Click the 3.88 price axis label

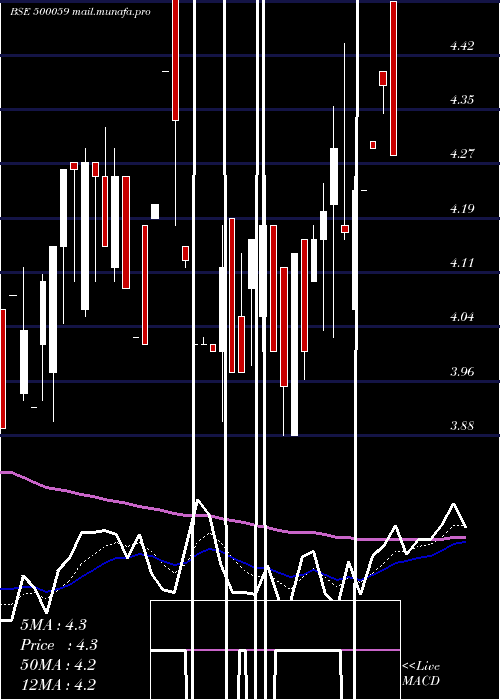[x=462, y=425]
